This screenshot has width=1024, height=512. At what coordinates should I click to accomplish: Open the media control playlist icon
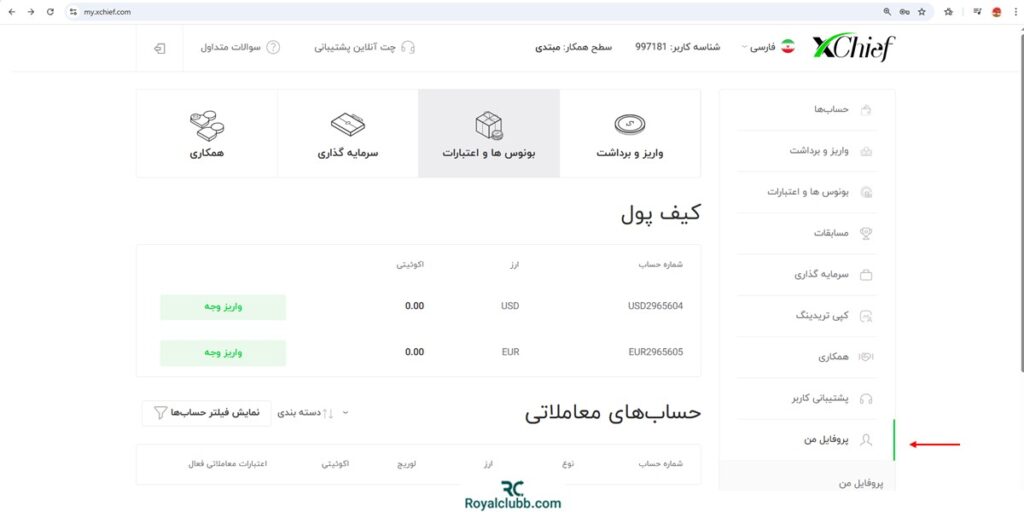click(x=978, y=12)
